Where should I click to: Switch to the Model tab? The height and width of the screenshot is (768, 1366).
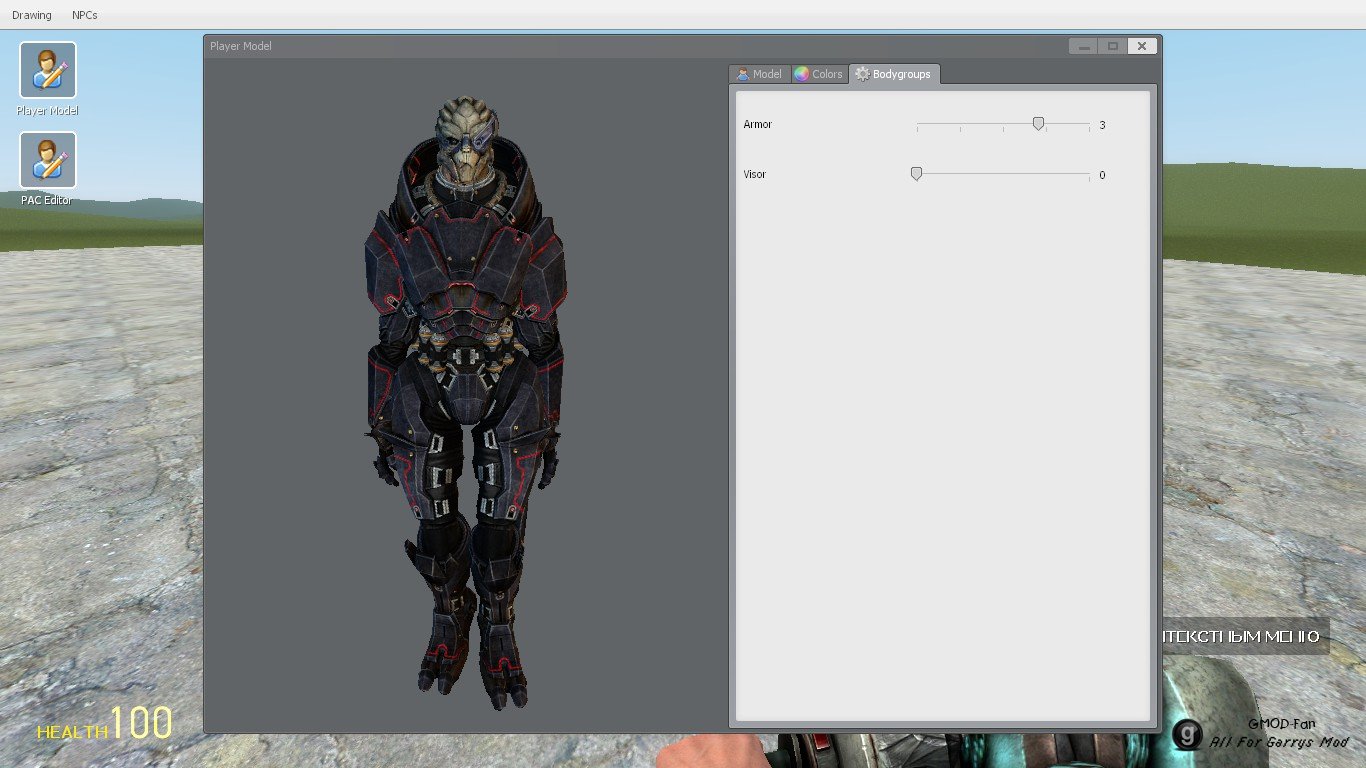coord(759,74)
